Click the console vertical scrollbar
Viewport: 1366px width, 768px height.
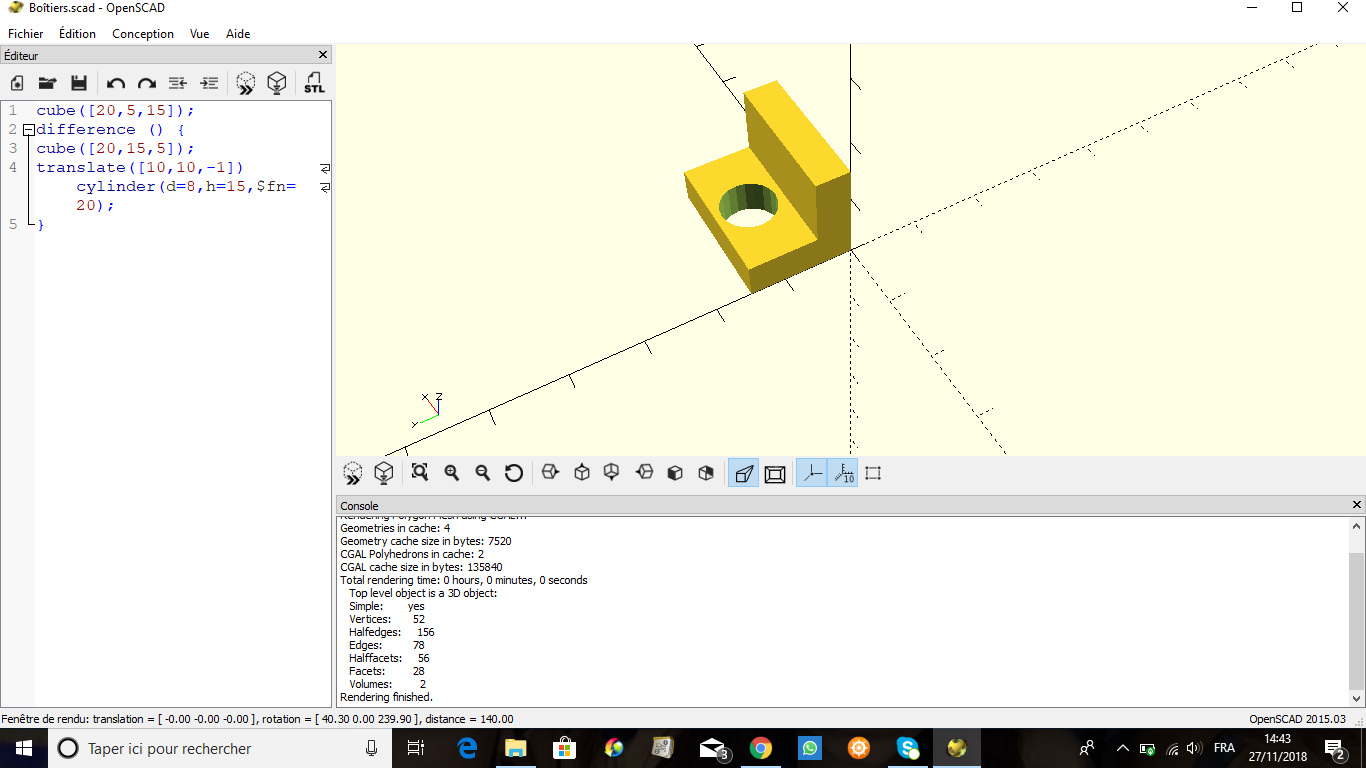[x=1356, y=610]
